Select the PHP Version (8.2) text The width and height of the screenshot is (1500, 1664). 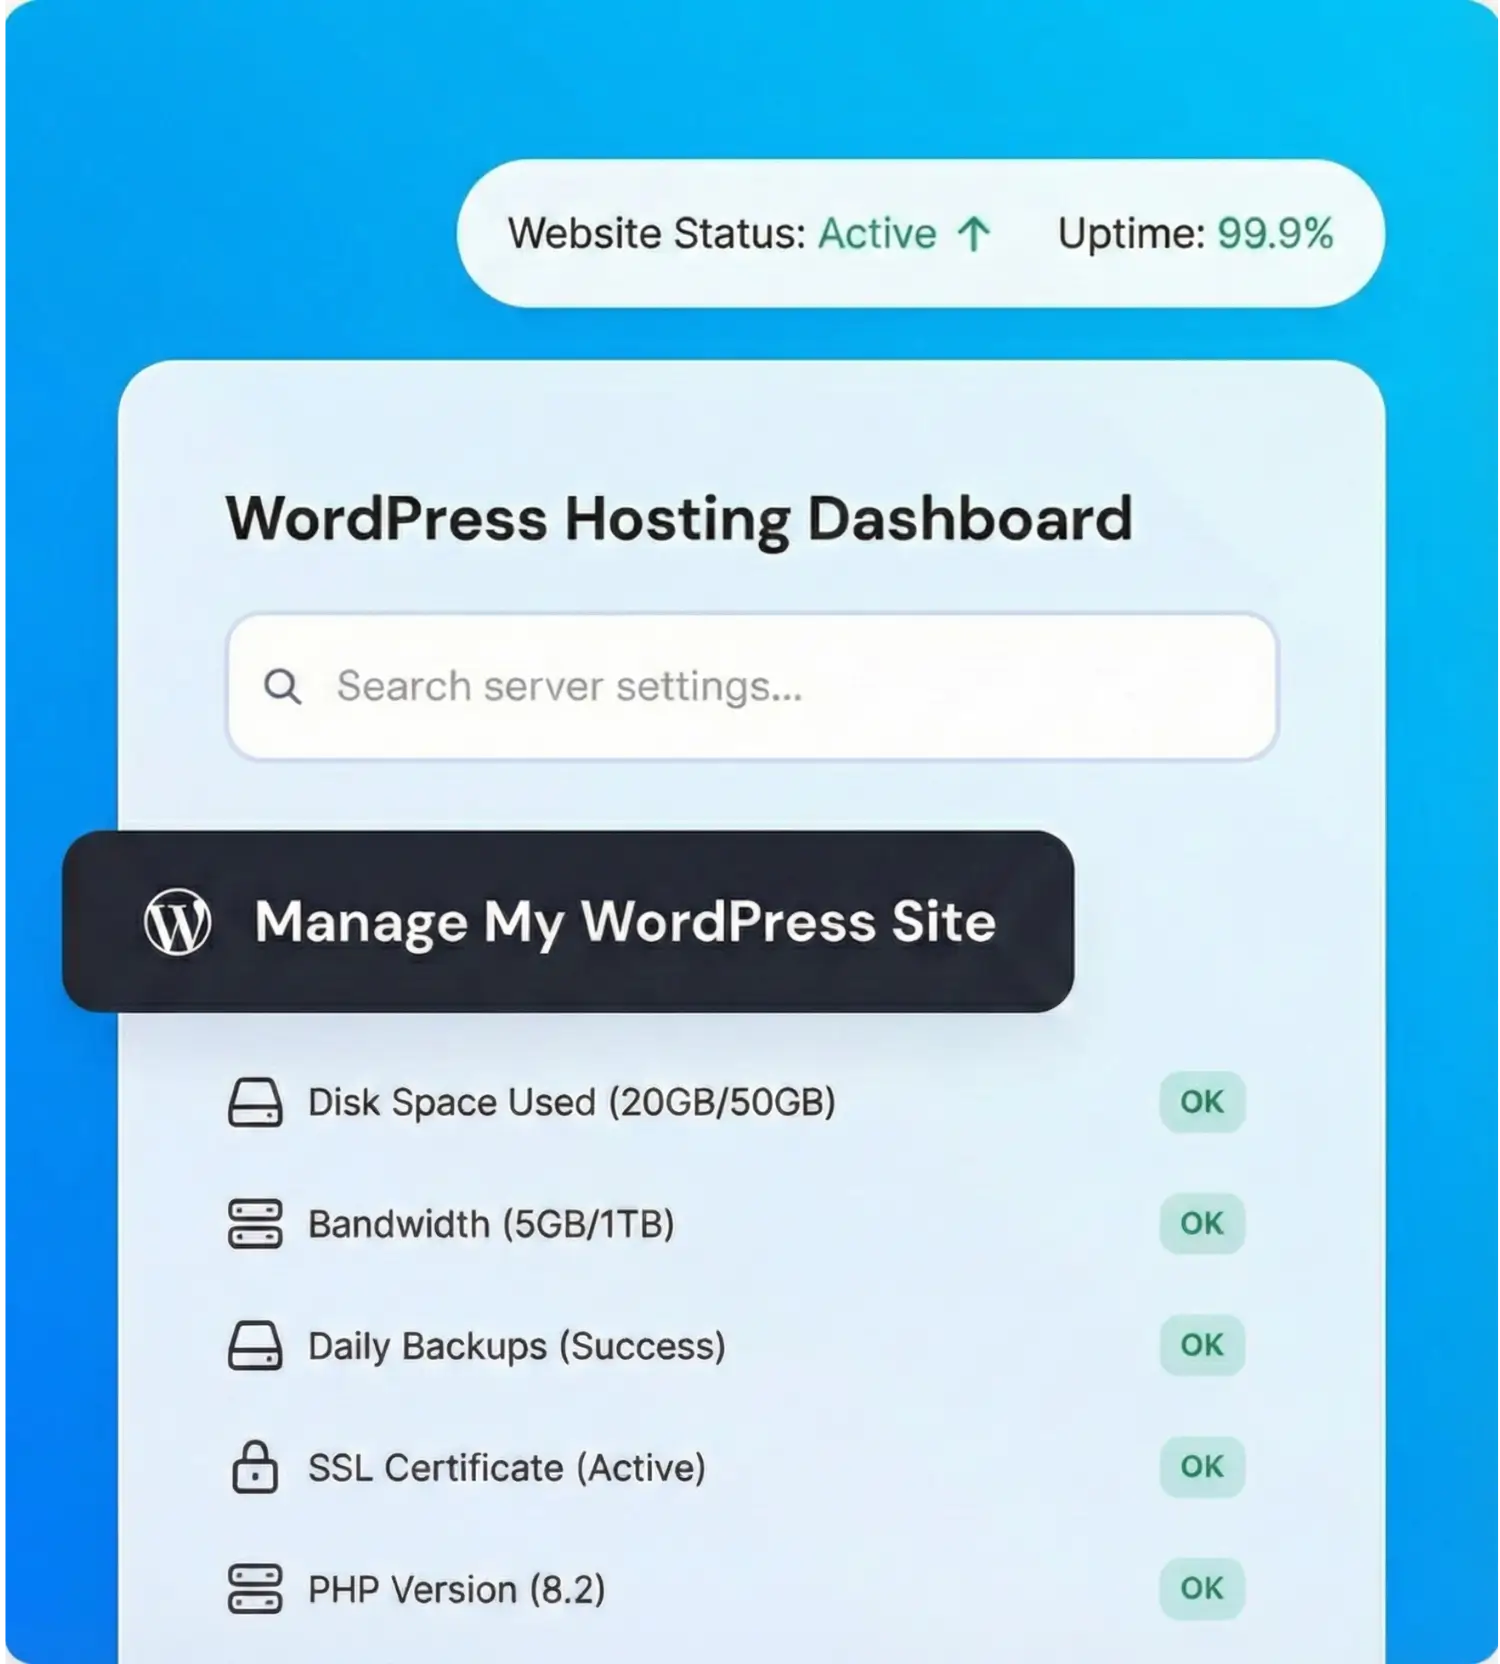point(457,1589)
